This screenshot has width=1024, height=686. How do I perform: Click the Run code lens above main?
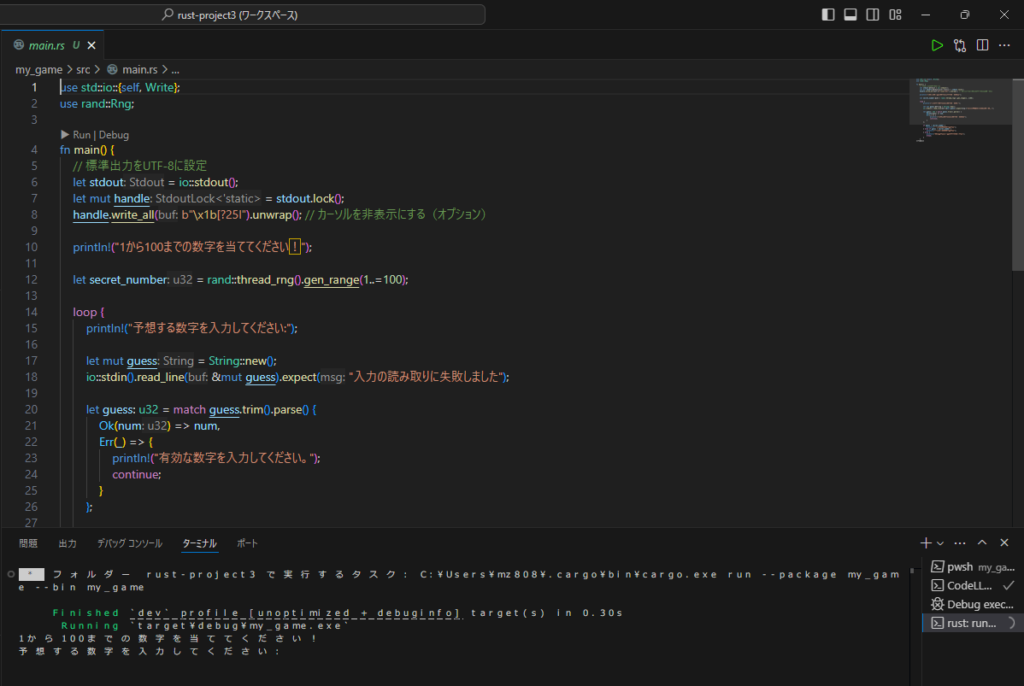click(x=82, y=135)
